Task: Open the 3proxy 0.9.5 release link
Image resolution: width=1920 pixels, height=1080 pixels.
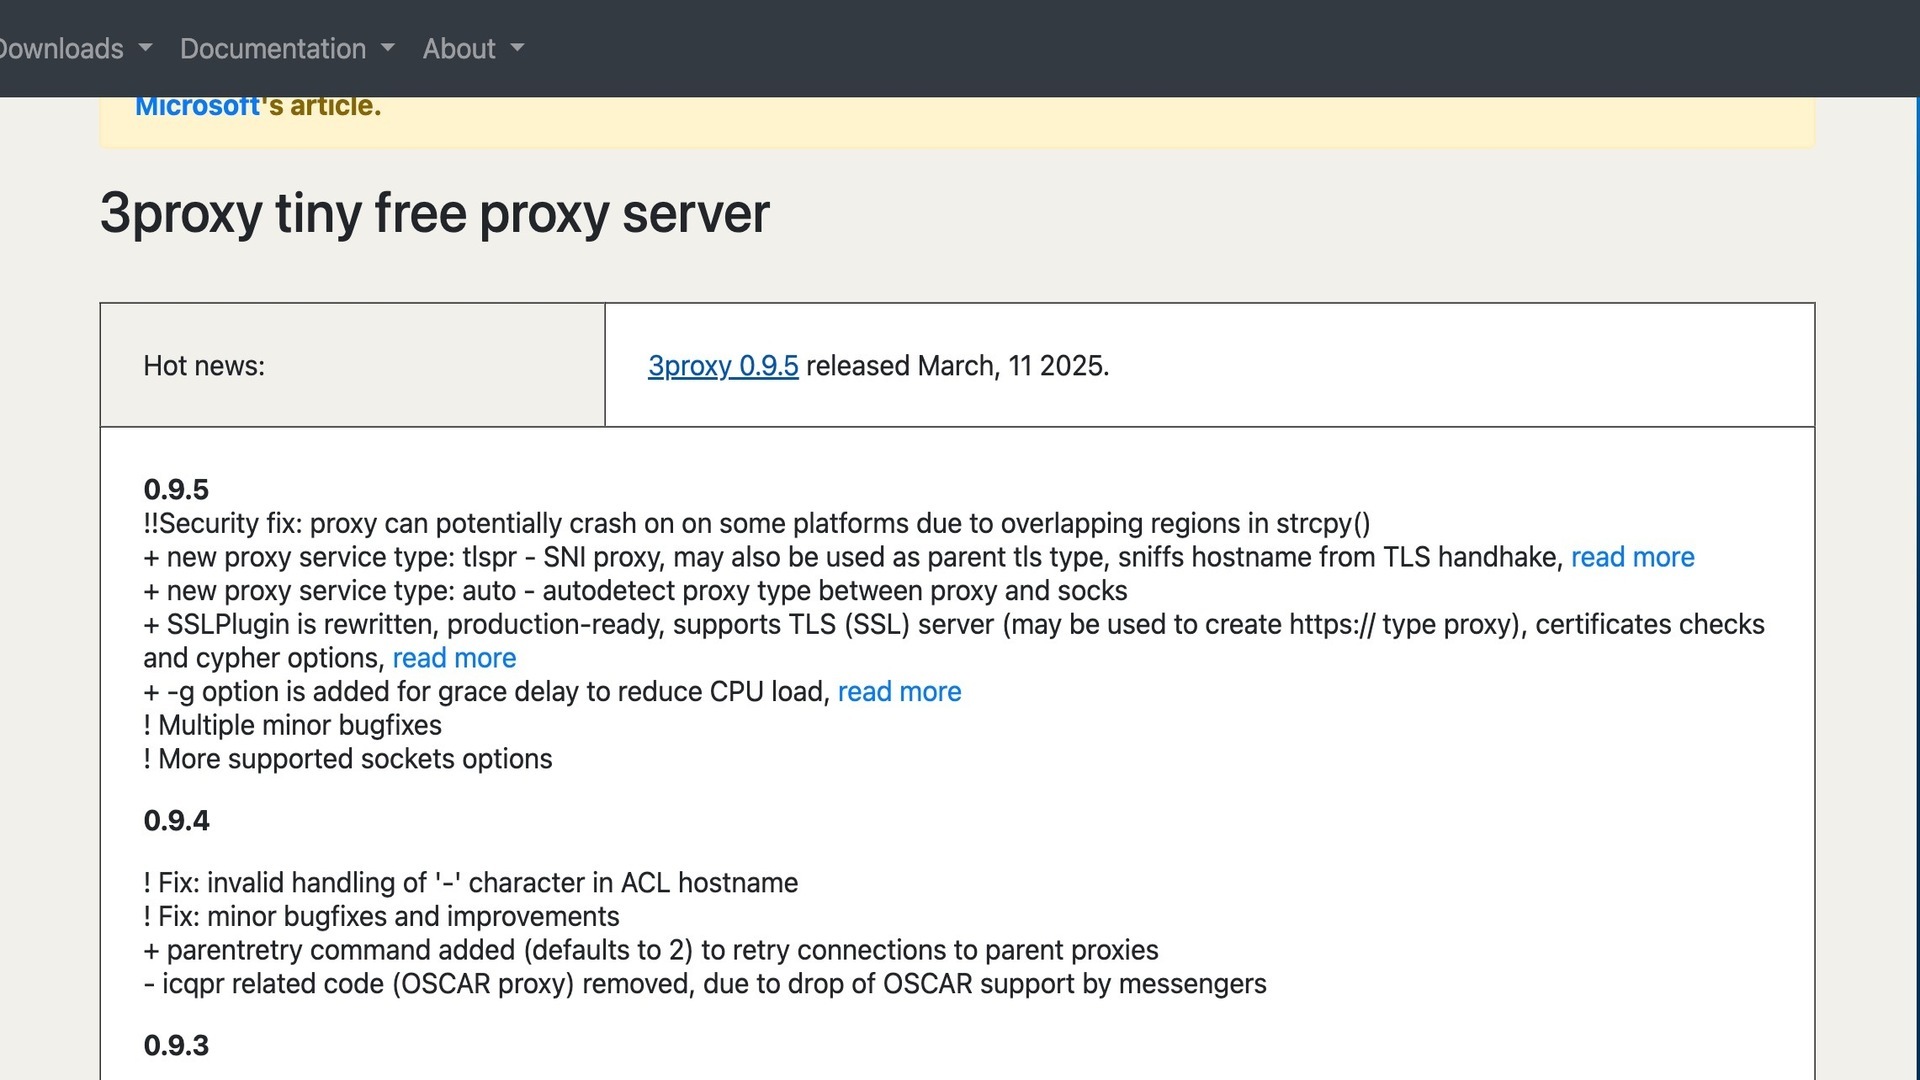Action: [x=722, y=366]
